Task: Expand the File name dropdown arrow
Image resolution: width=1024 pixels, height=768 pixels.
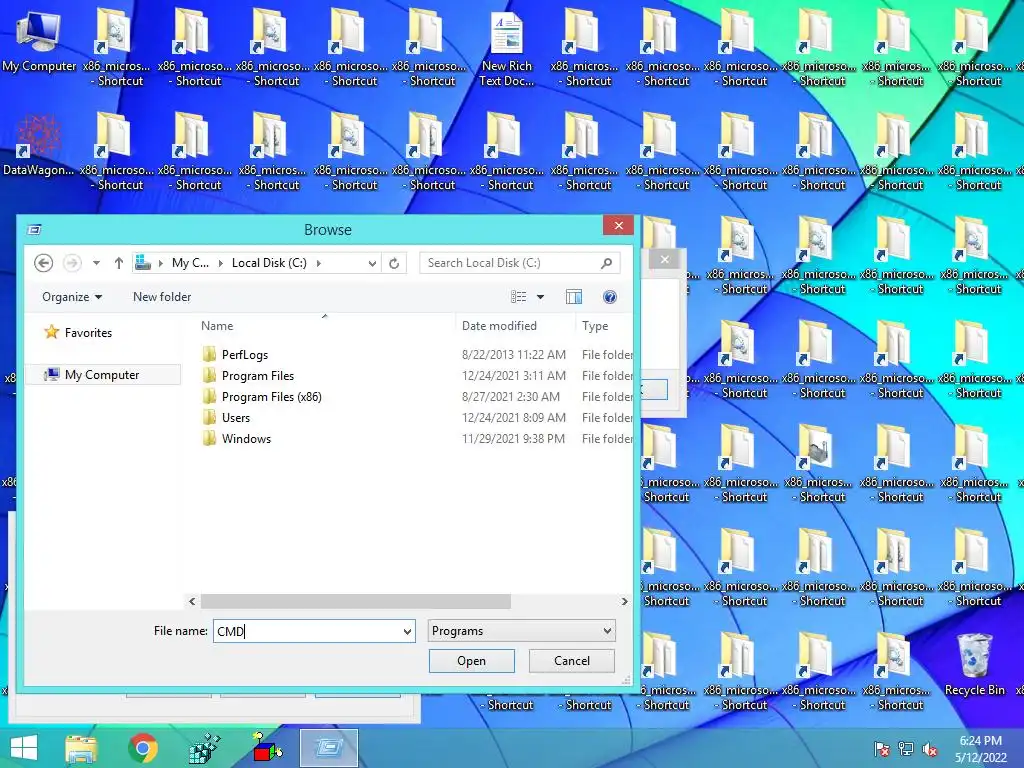Action: (x=408, y=632)
